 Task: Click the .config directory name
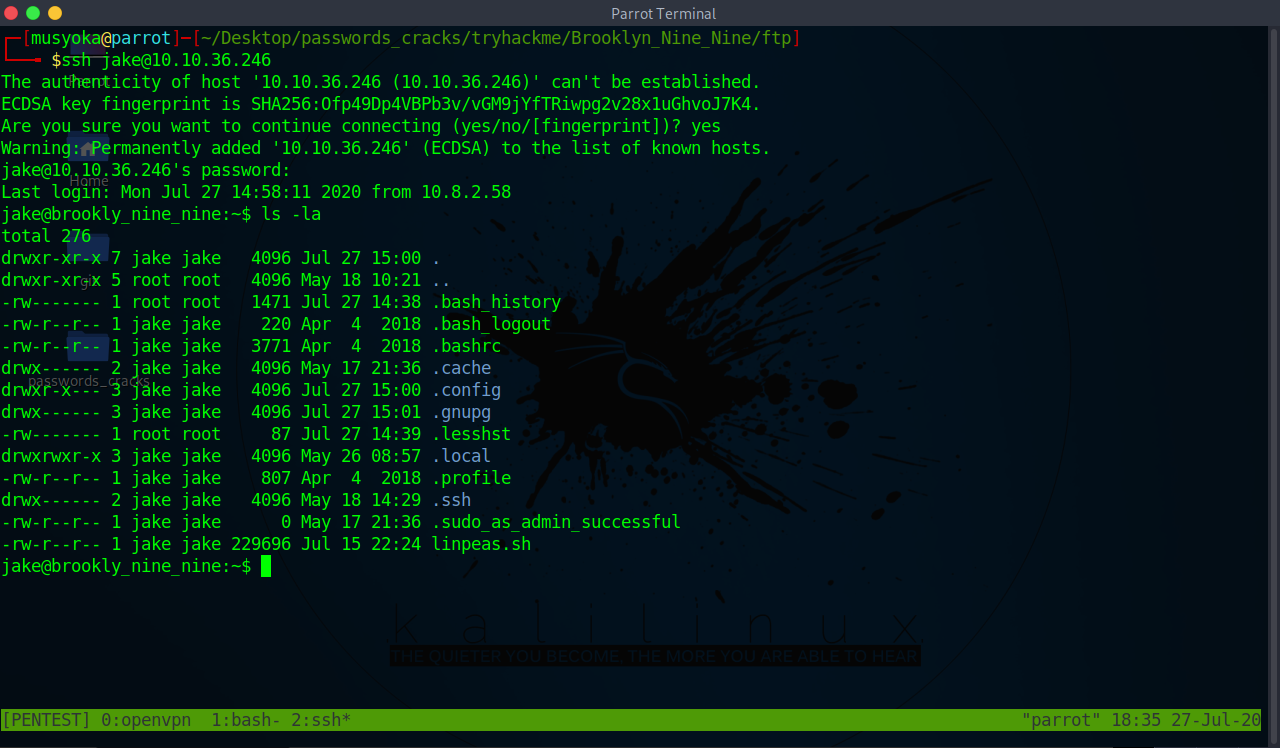click(x=466, y=390)
